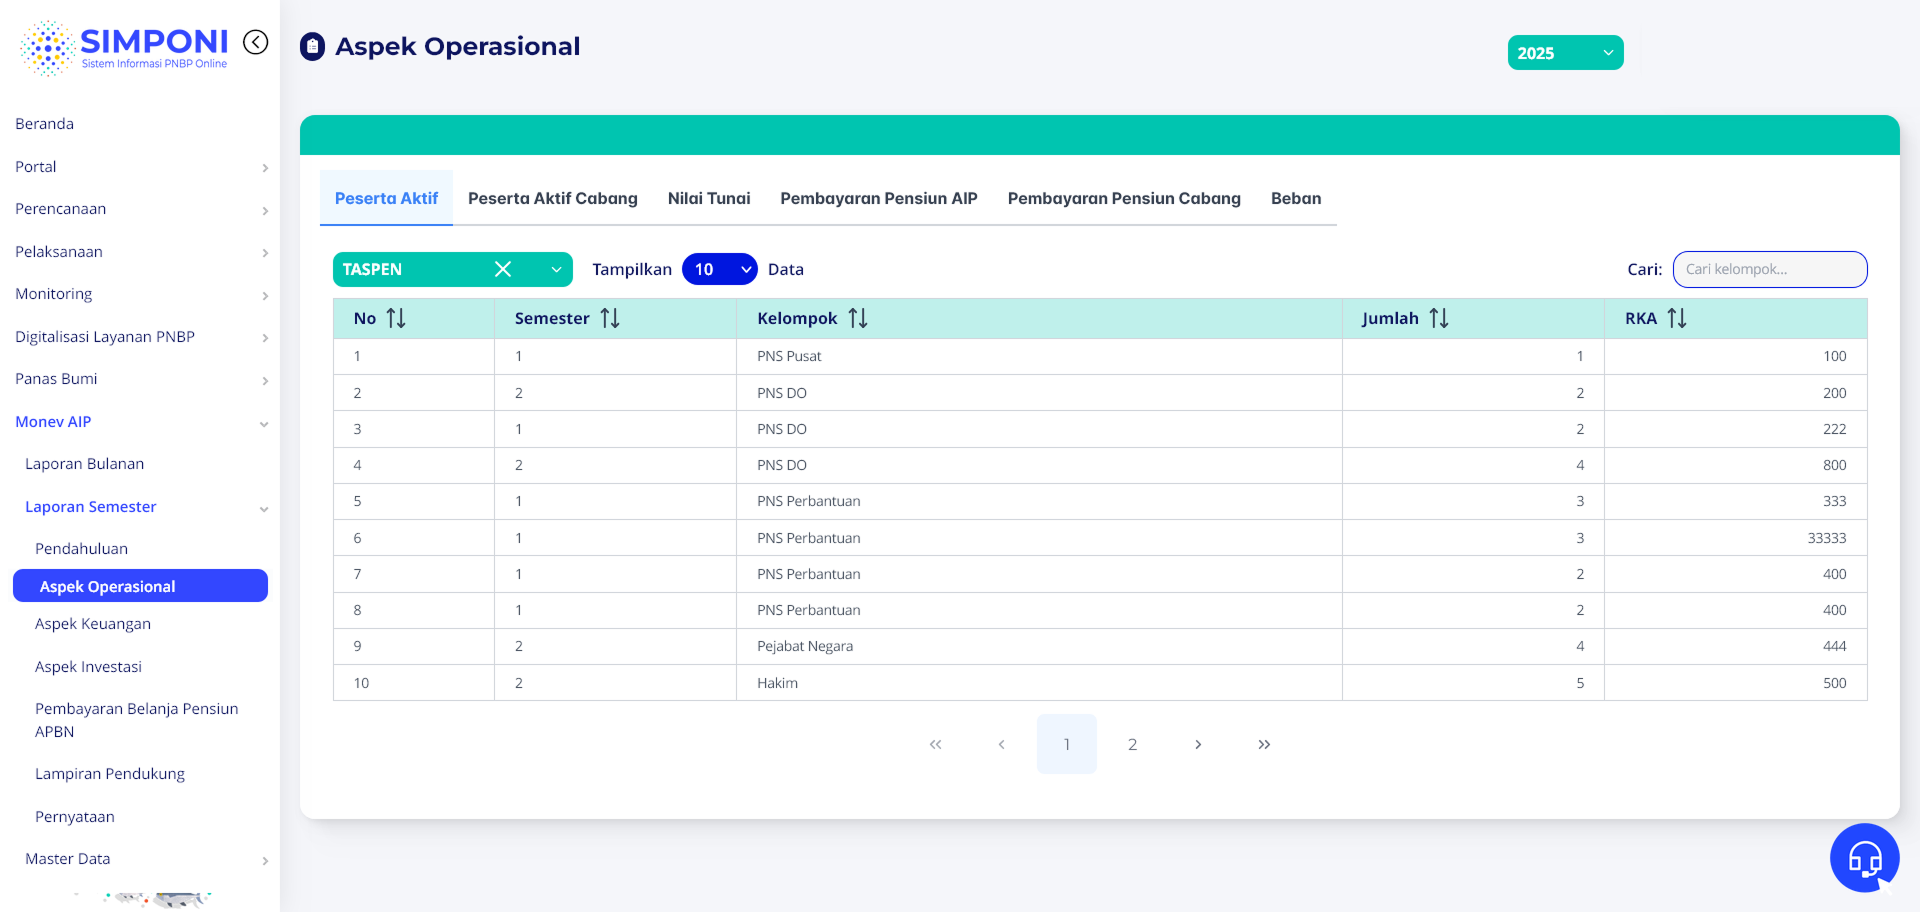
Task: Go to first page with double-left arrows
Action: click(935, 744)
